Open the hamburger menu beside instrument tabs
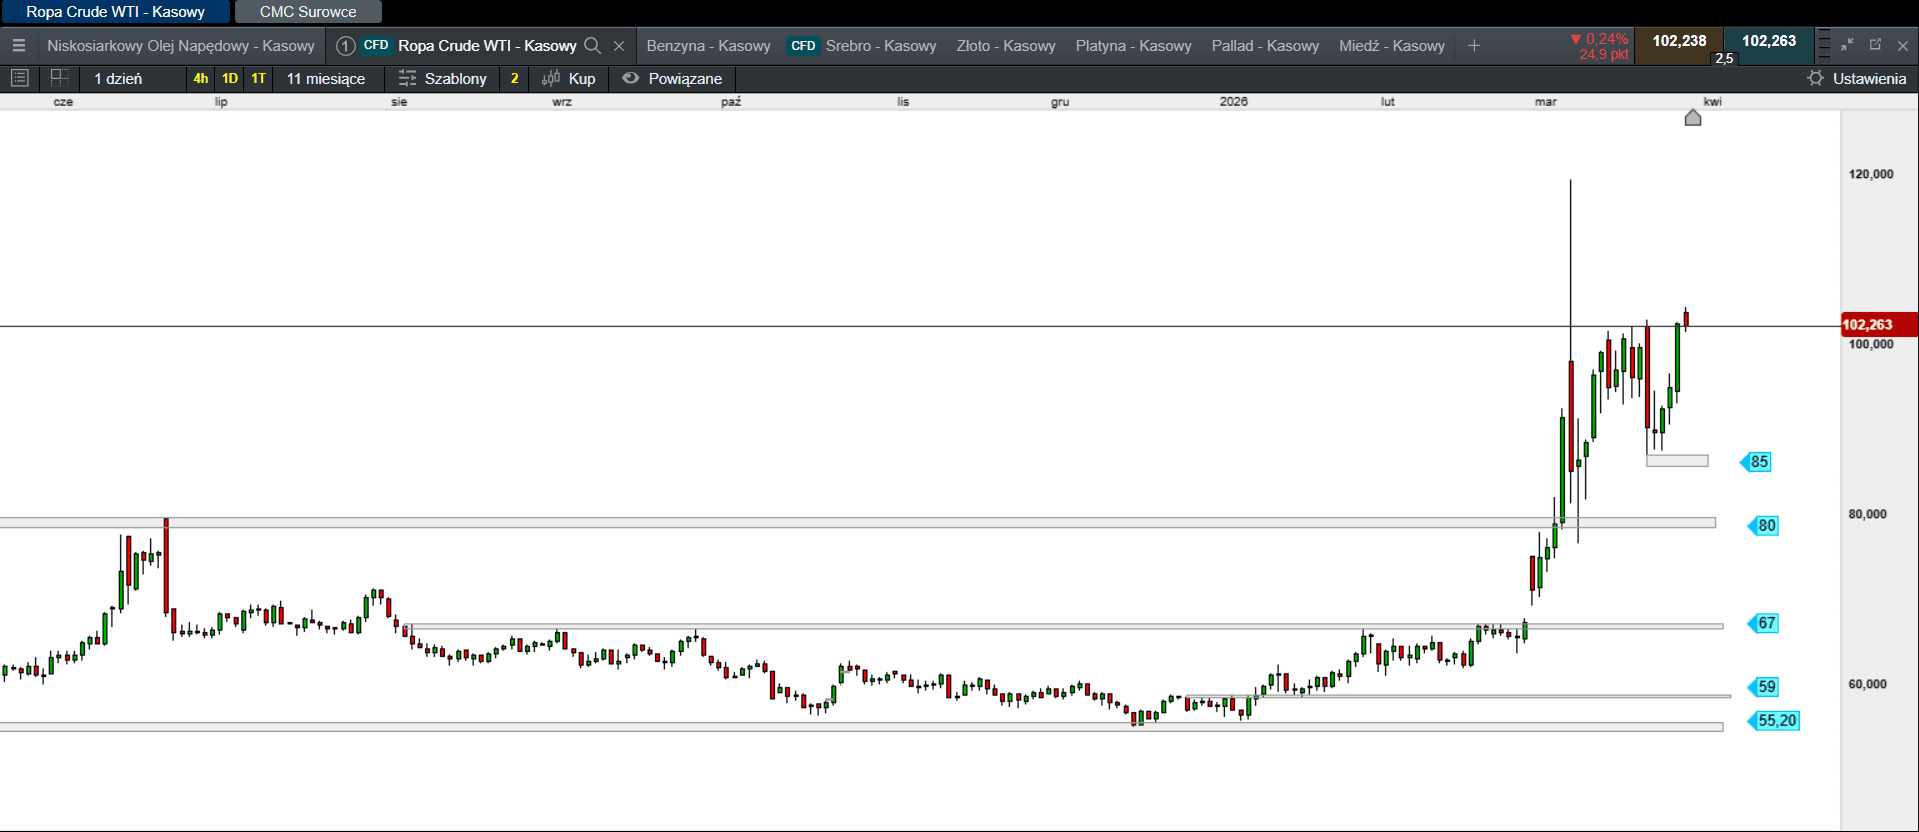This screenshot has height=832, width=1919. [19, 46]
